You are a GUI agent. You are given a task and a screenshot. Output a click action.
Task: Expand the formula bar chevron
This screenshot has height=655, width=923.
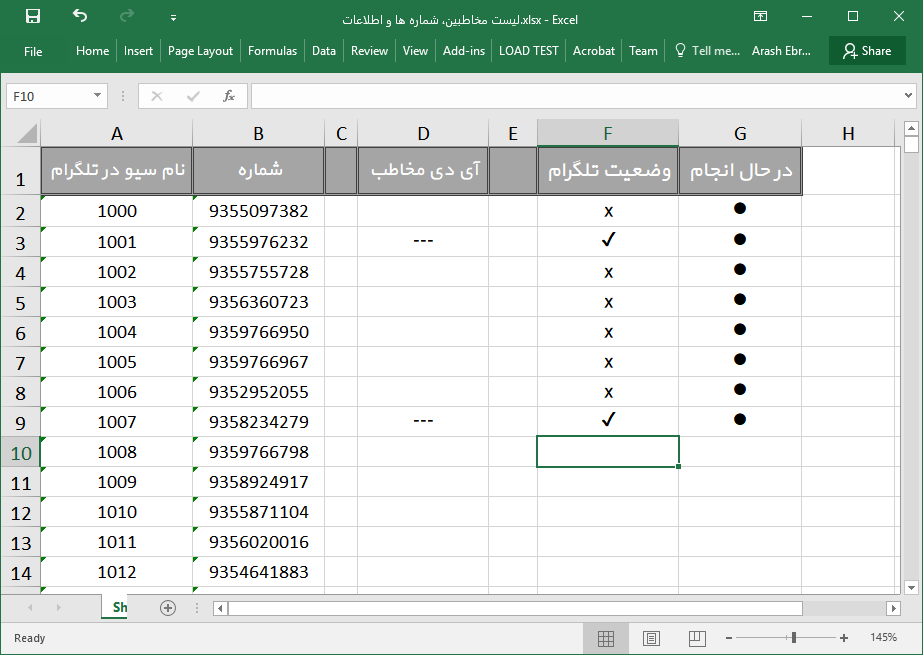[x=908, y=95]
